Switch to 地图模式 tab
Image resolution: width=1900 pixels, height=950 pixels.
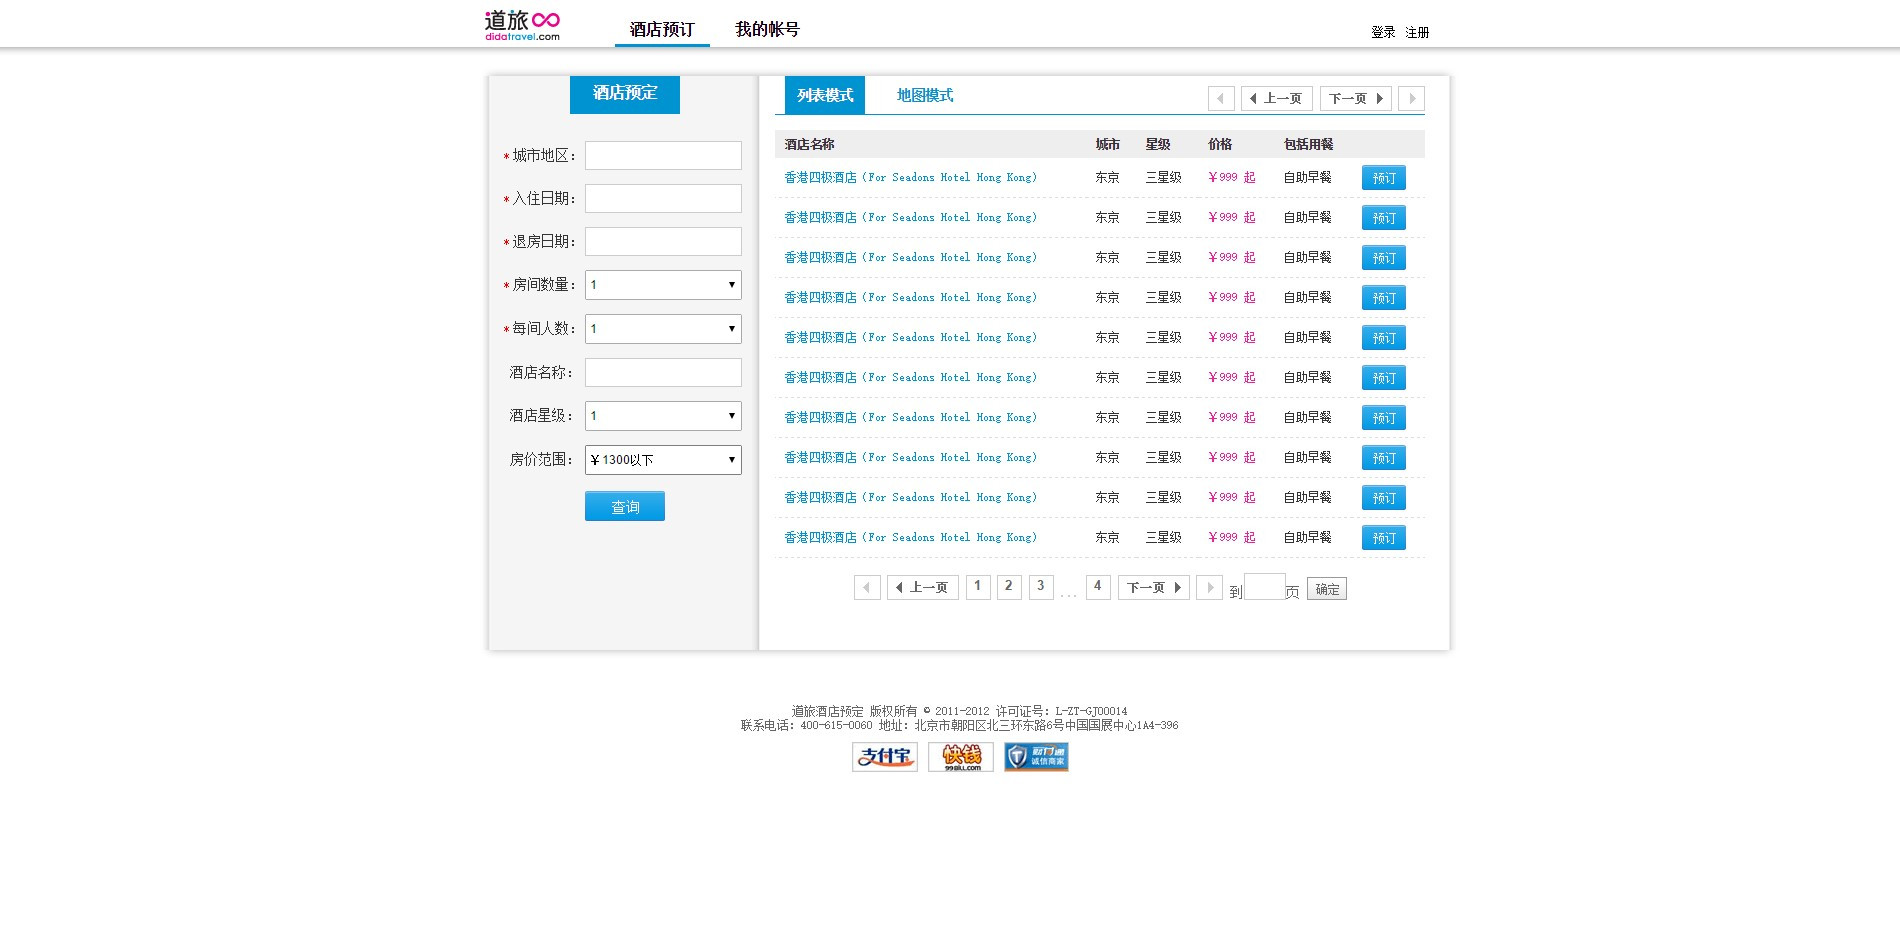click(924, 95)
